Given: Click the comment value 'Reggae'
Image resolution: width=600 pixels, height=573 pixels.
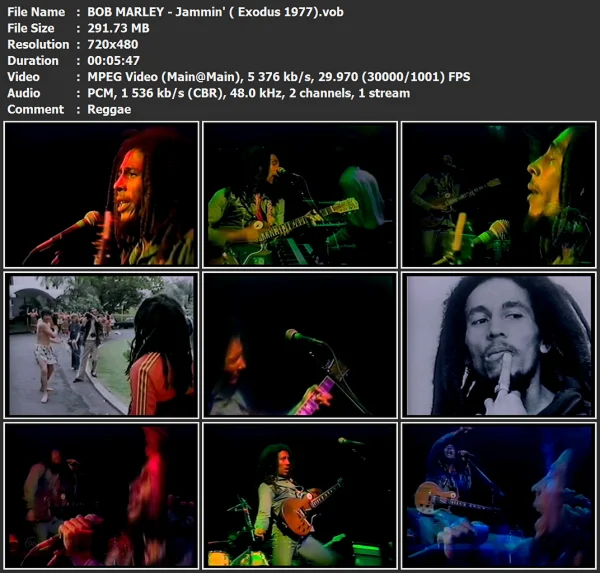Looking at the screenshot, I should [x=109, y=109].
